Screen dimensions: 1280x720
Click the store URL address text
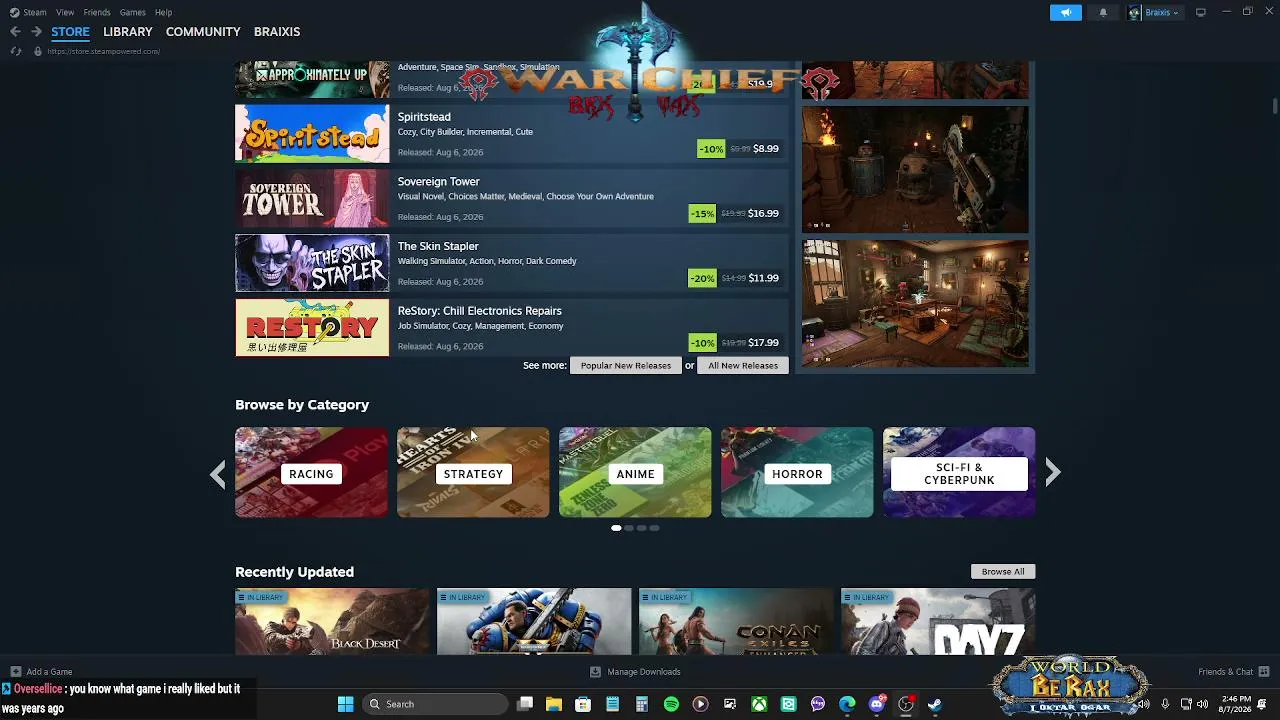(x=103, y=51)
